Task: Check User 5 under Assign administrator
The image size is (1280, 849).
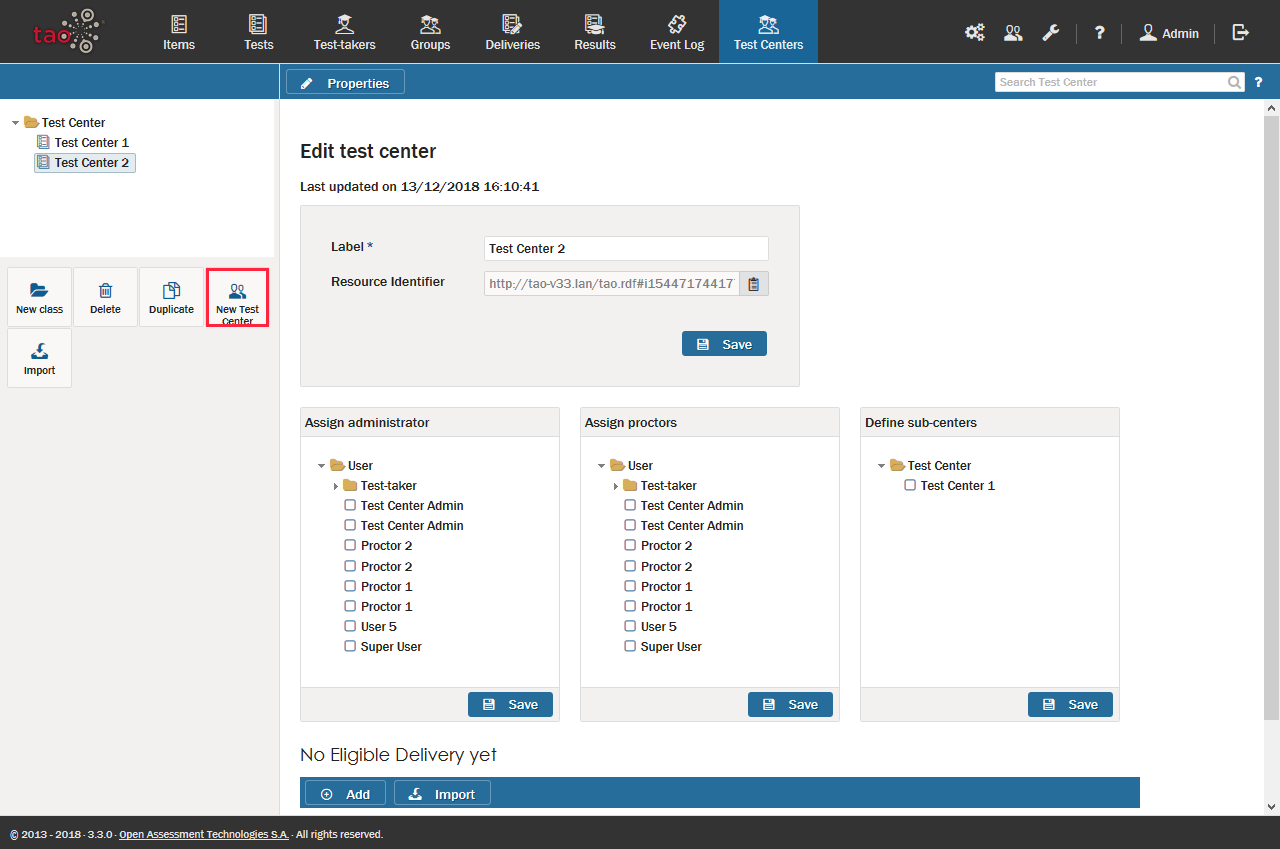Action: pos(350,627)
